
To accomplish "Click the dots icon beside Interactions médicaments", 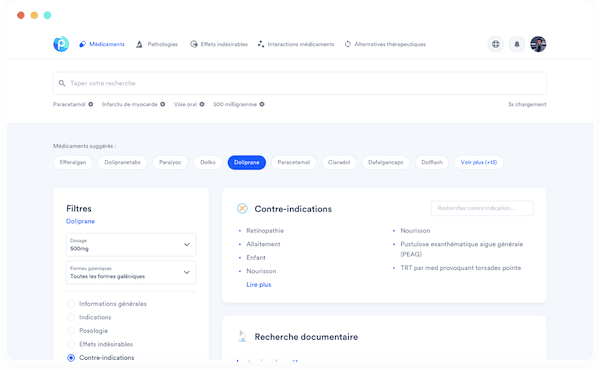I will 261,44.
